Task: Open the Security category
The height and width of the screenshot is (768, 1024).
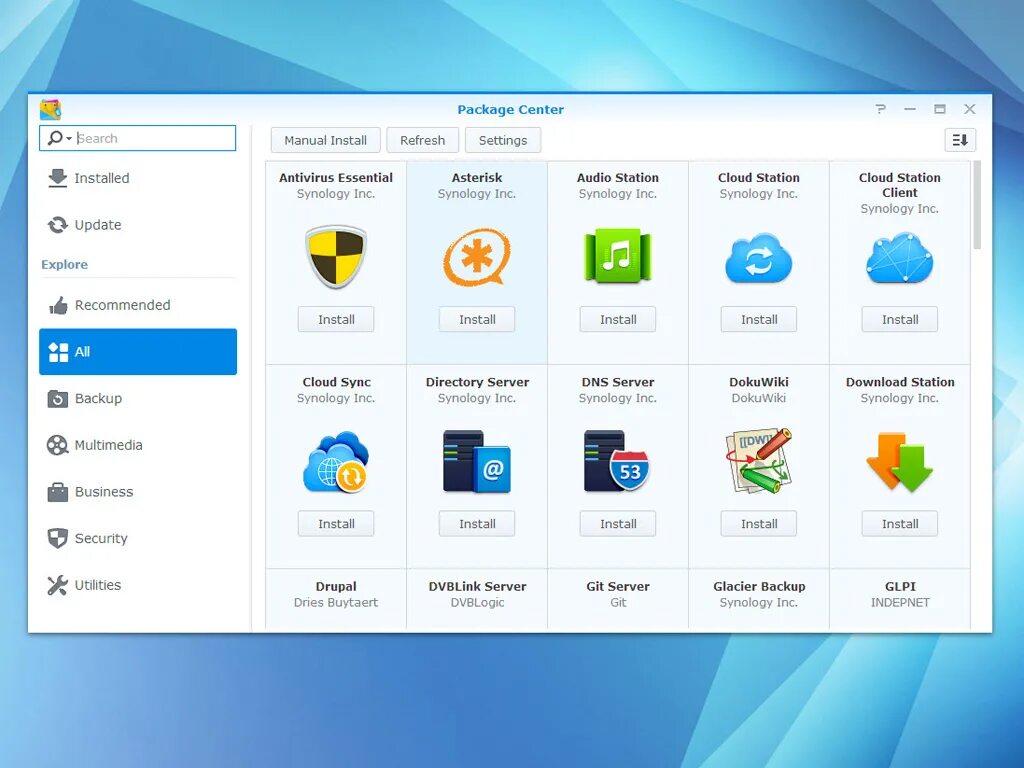Action: (137, 538)
